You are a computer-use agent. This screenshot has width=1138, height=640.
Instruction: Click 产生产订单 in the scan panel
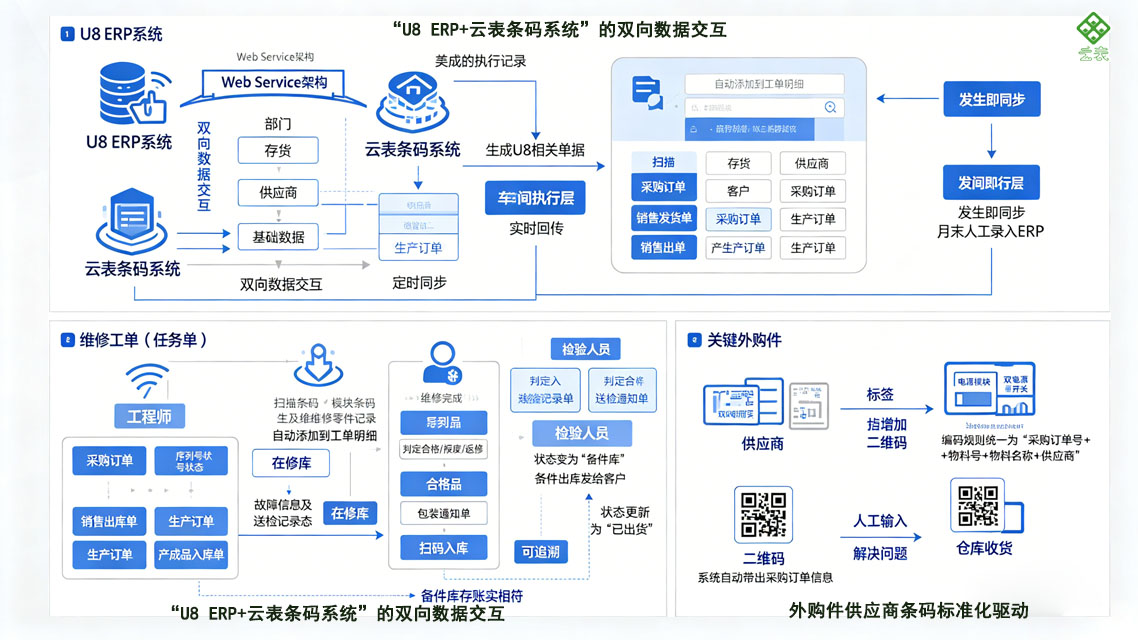click(x=738, y=247)
